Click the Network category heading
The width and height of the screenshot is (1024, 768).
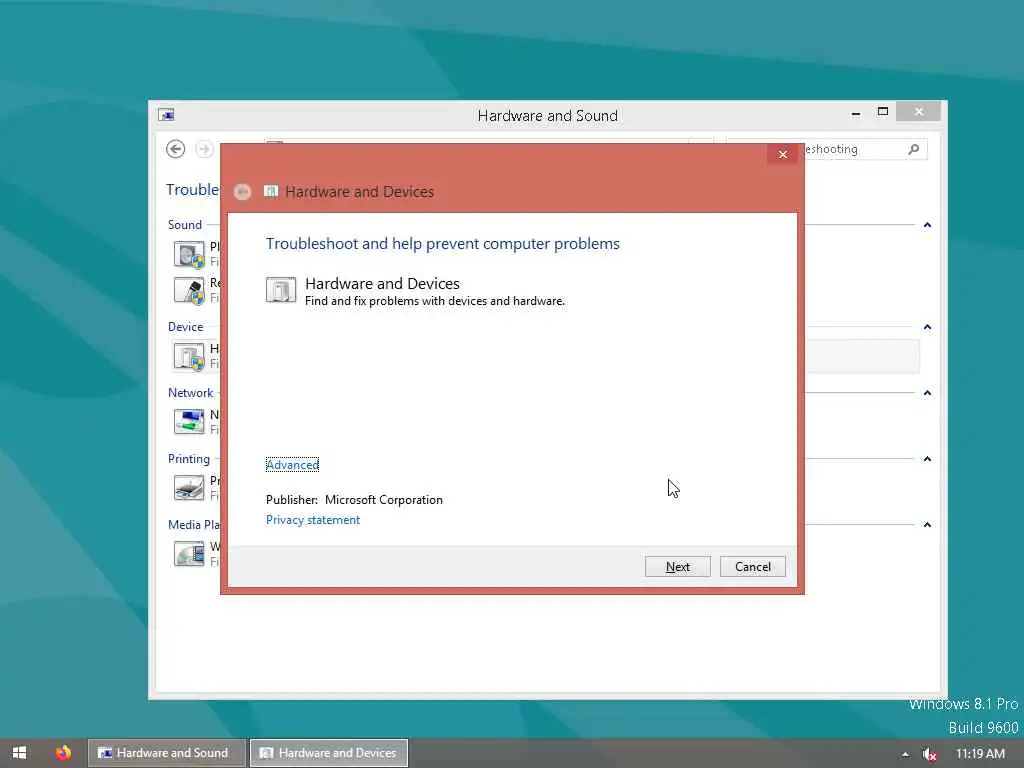click(191, 392)
